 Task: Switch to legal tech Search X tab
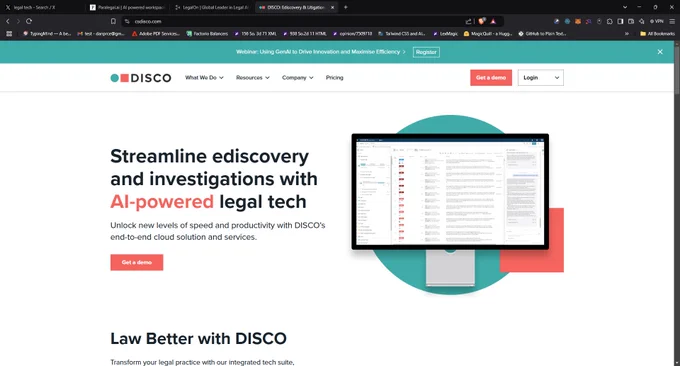click(x=42, y=7)
